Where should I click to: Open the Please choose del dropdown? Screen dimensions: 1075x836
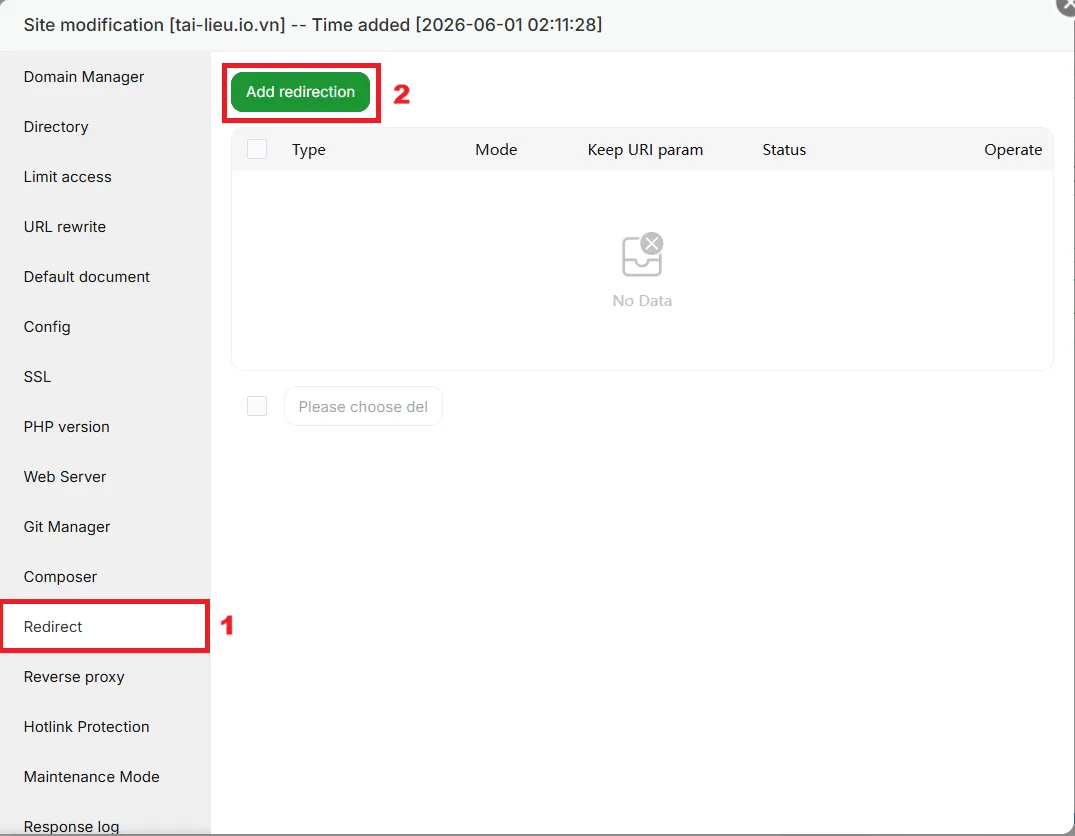(363, 407)
